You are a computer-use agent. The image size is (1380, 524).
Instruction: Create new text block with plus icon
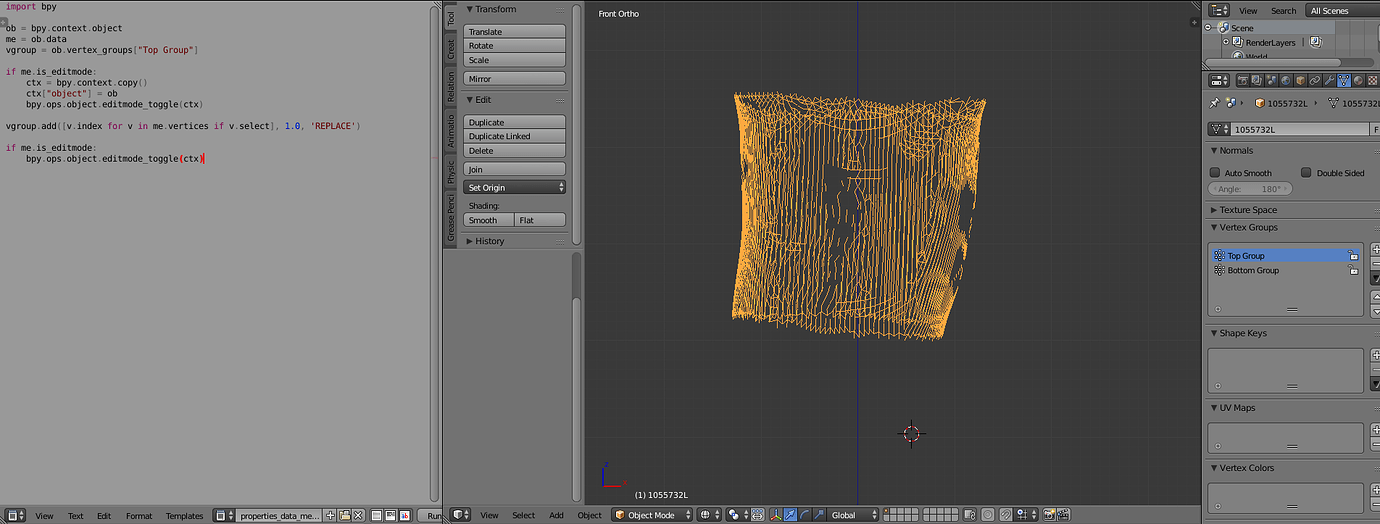(330, 516)
